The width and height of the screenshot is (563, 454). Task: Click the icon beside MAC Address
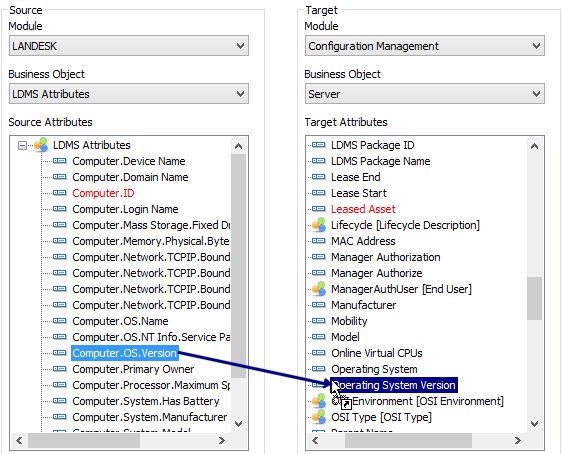pos(318,241)
